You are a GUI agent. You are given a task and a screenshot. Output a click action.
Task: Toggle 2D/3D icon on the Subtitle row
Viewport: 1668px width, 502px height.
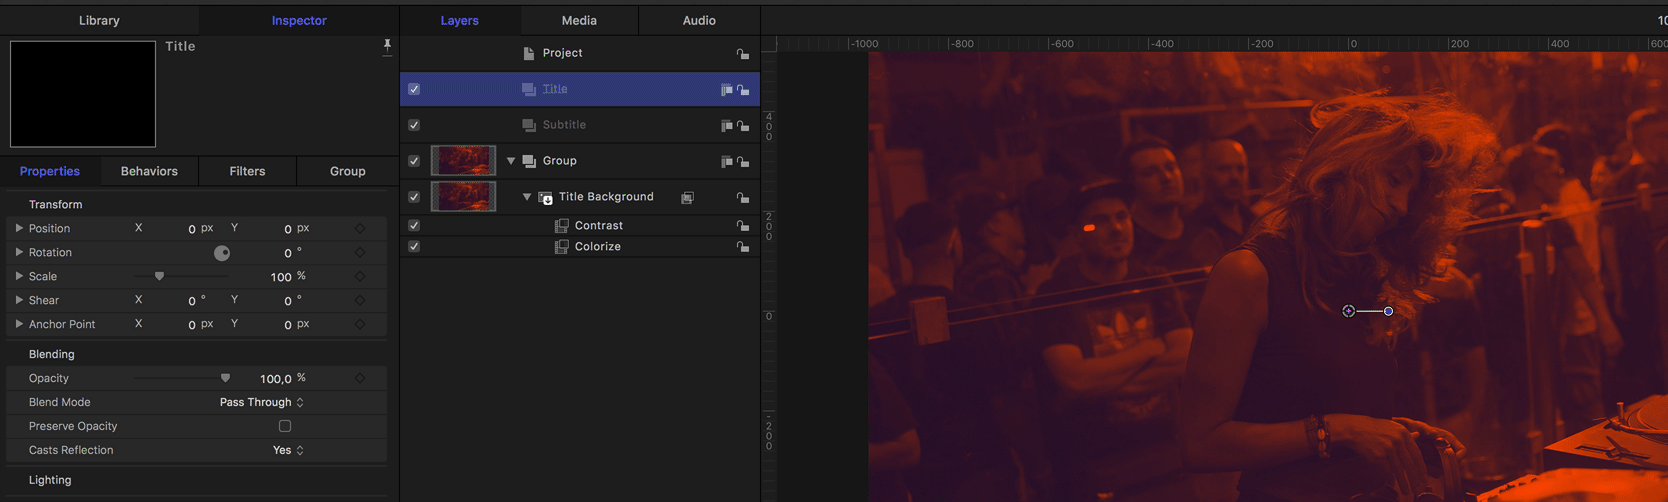tap(727, 126)
